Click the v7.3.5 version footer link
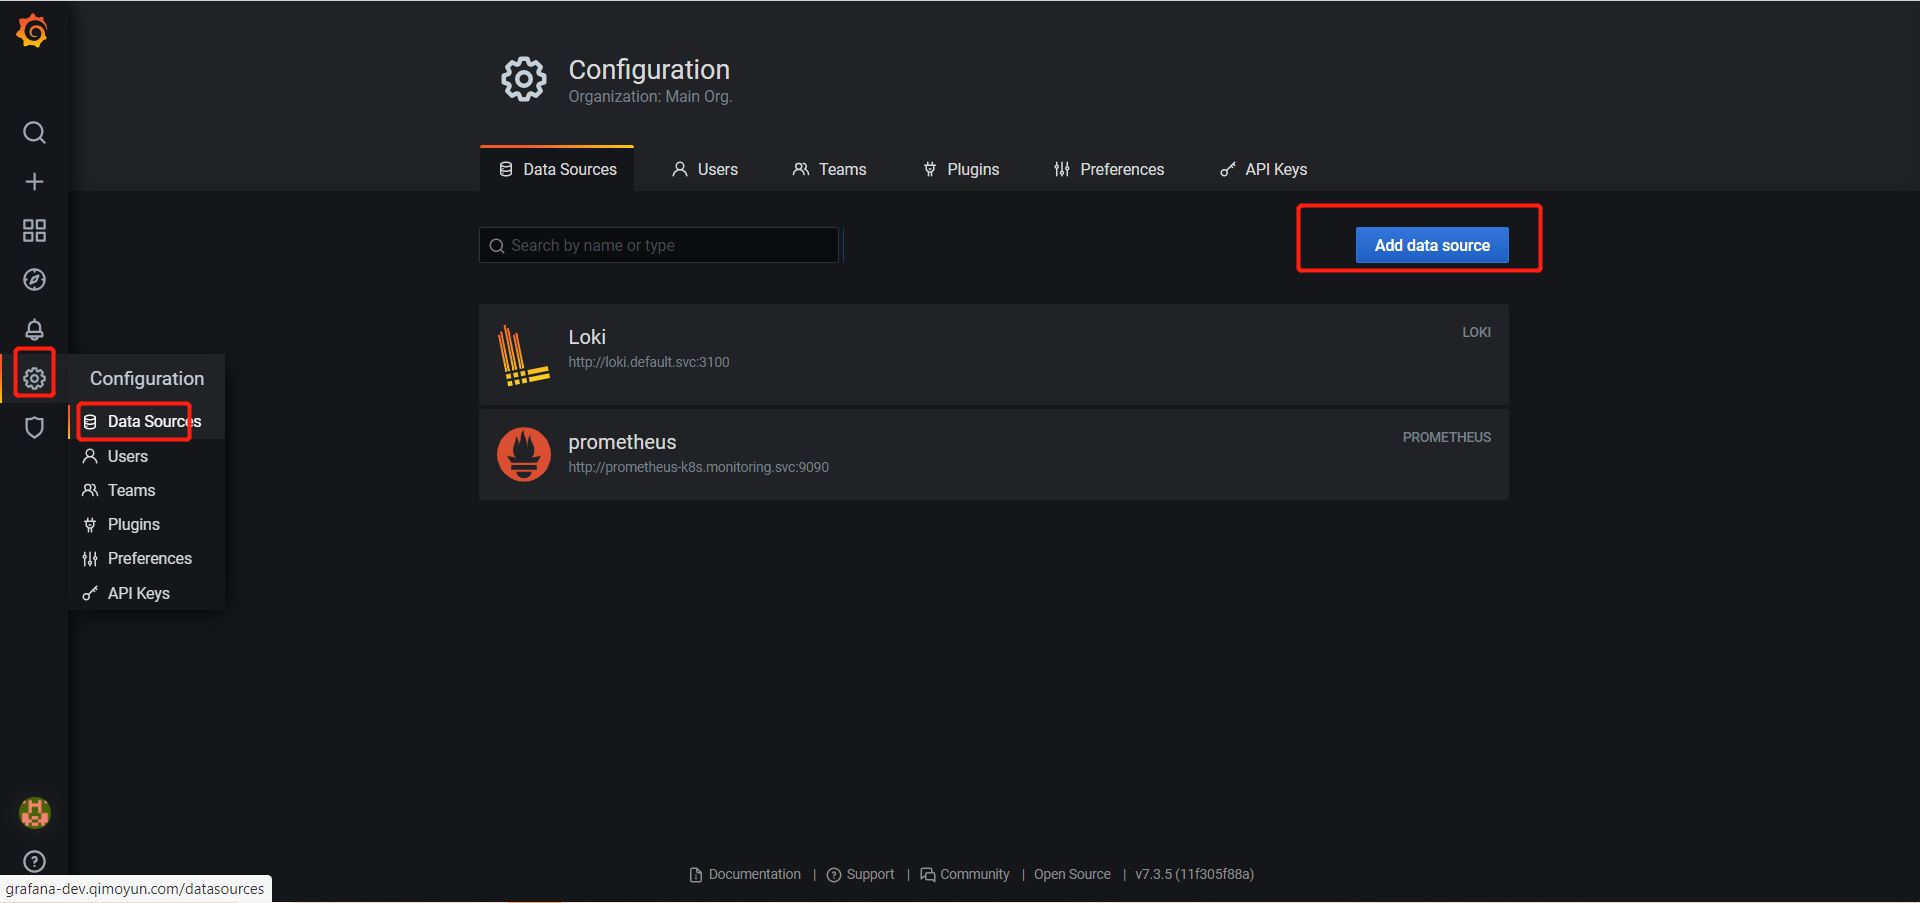The image size is (1920, 903). (x=1194, y=874)
